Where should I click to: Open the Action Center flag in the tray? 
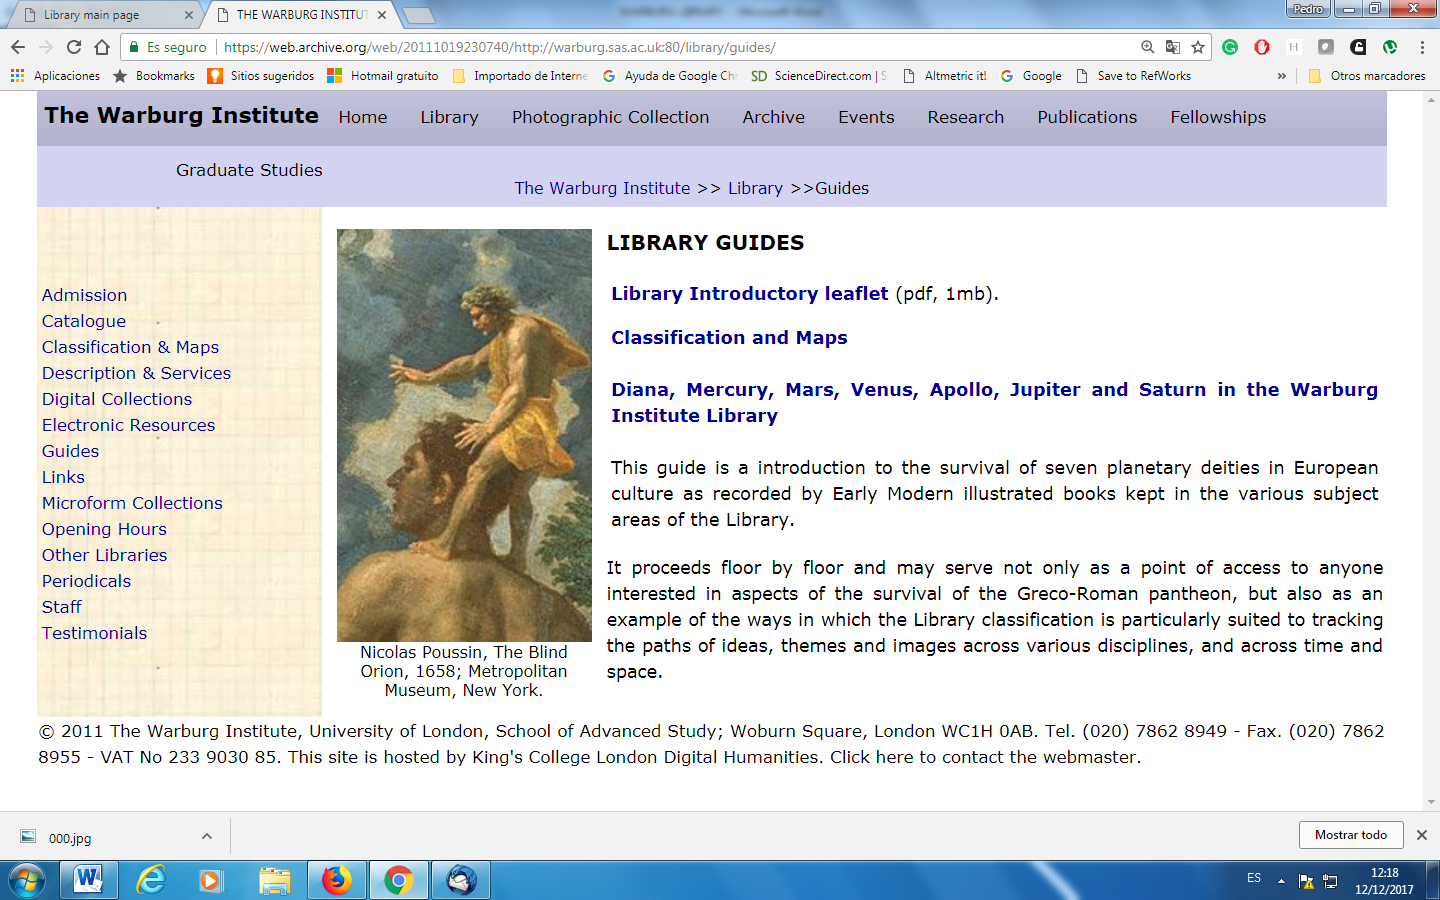click(x=1306, y=881)
